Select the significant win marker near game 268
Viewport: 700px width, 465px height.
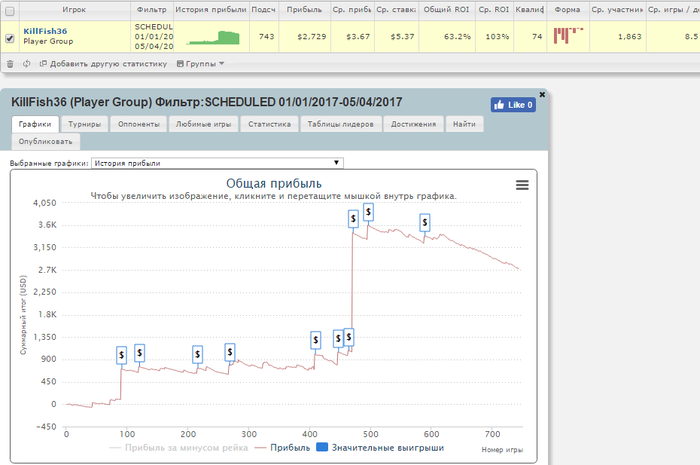230,352
